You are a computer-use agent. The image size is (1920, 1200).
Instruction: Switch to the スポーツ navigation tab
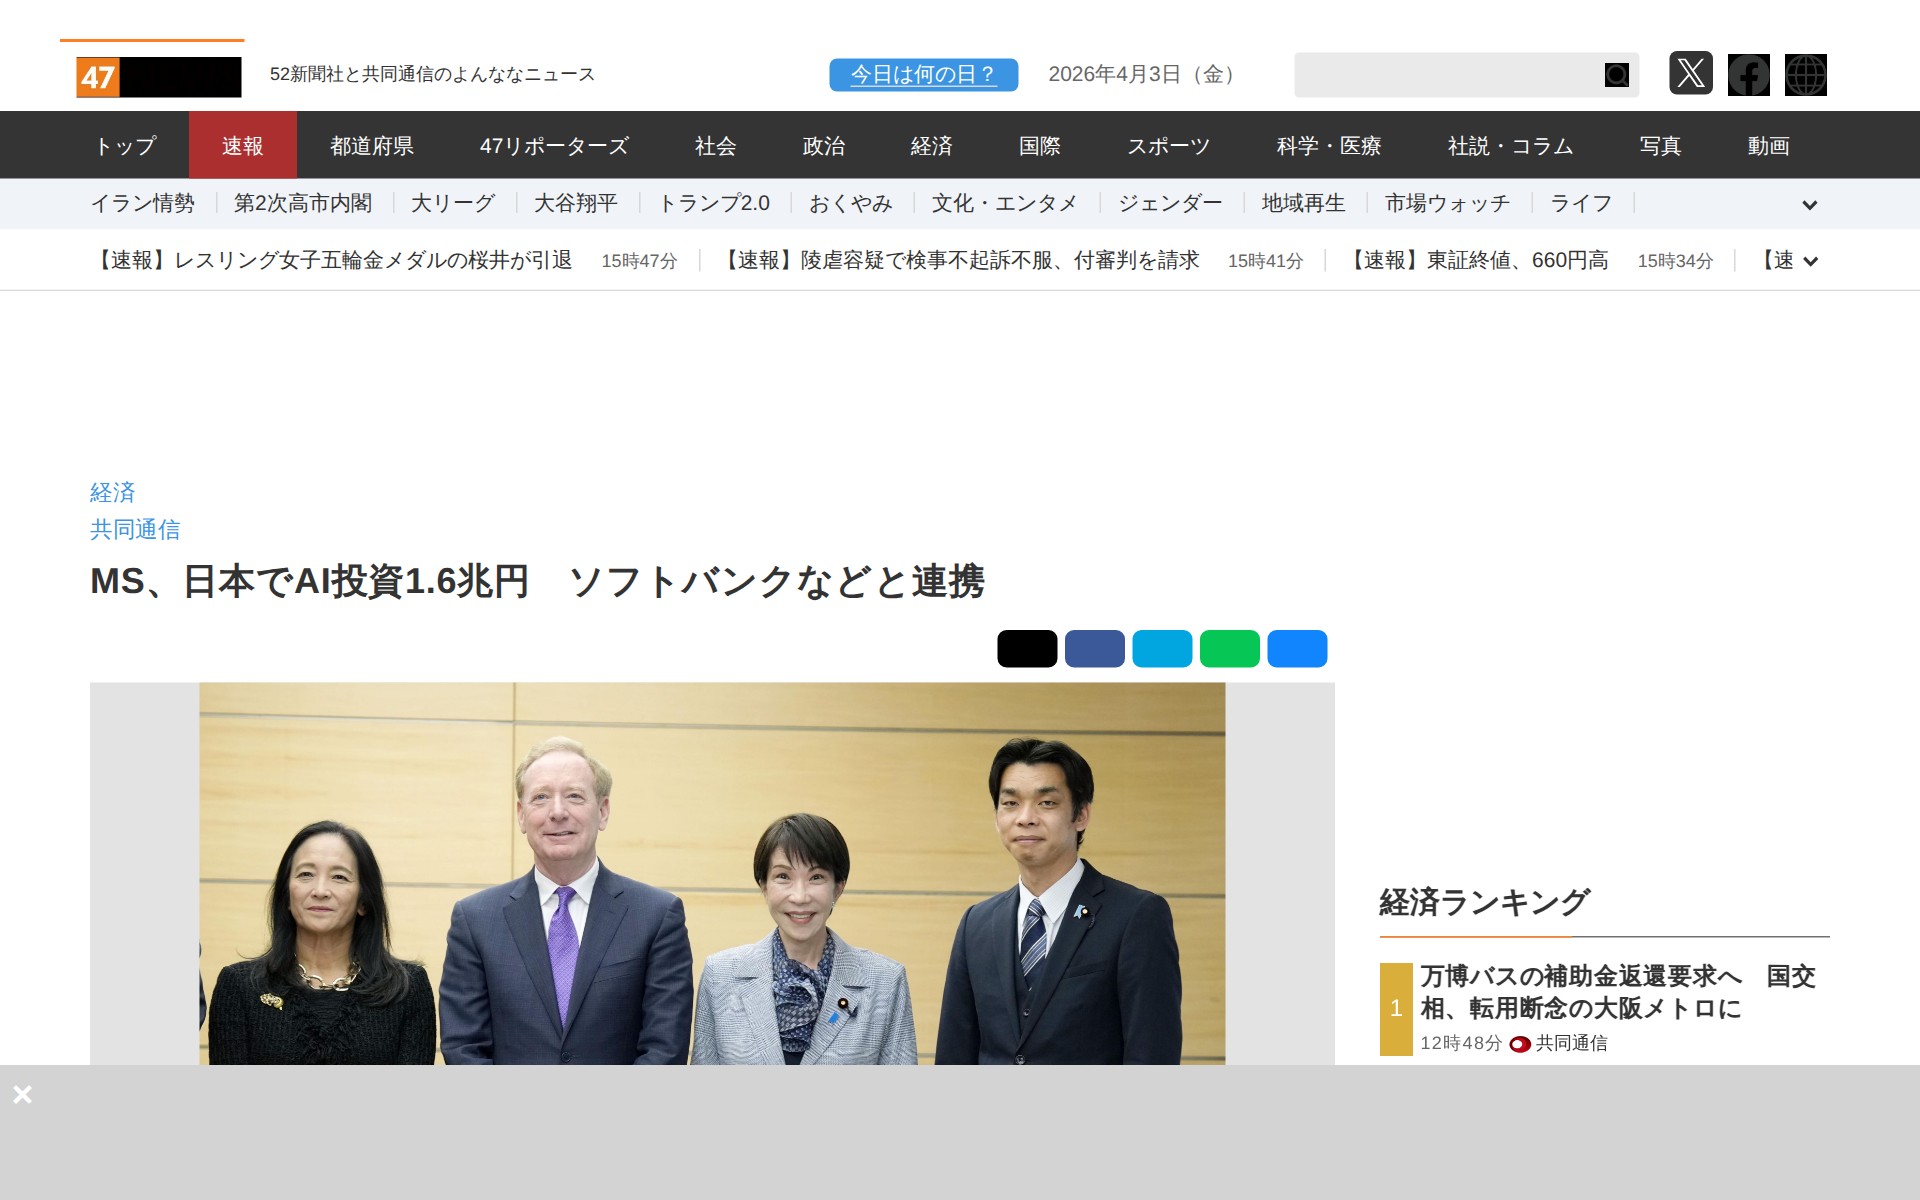[x=1169, y=145]
